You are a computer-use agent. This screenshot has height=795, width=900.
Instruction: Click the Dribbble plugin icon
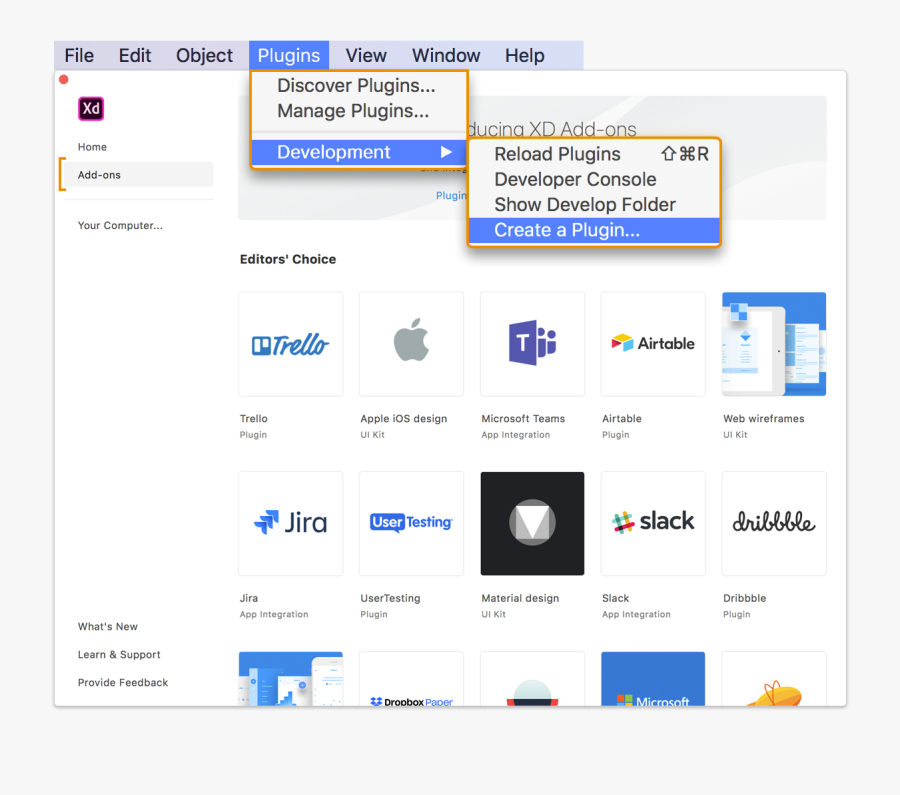point(774,523)
